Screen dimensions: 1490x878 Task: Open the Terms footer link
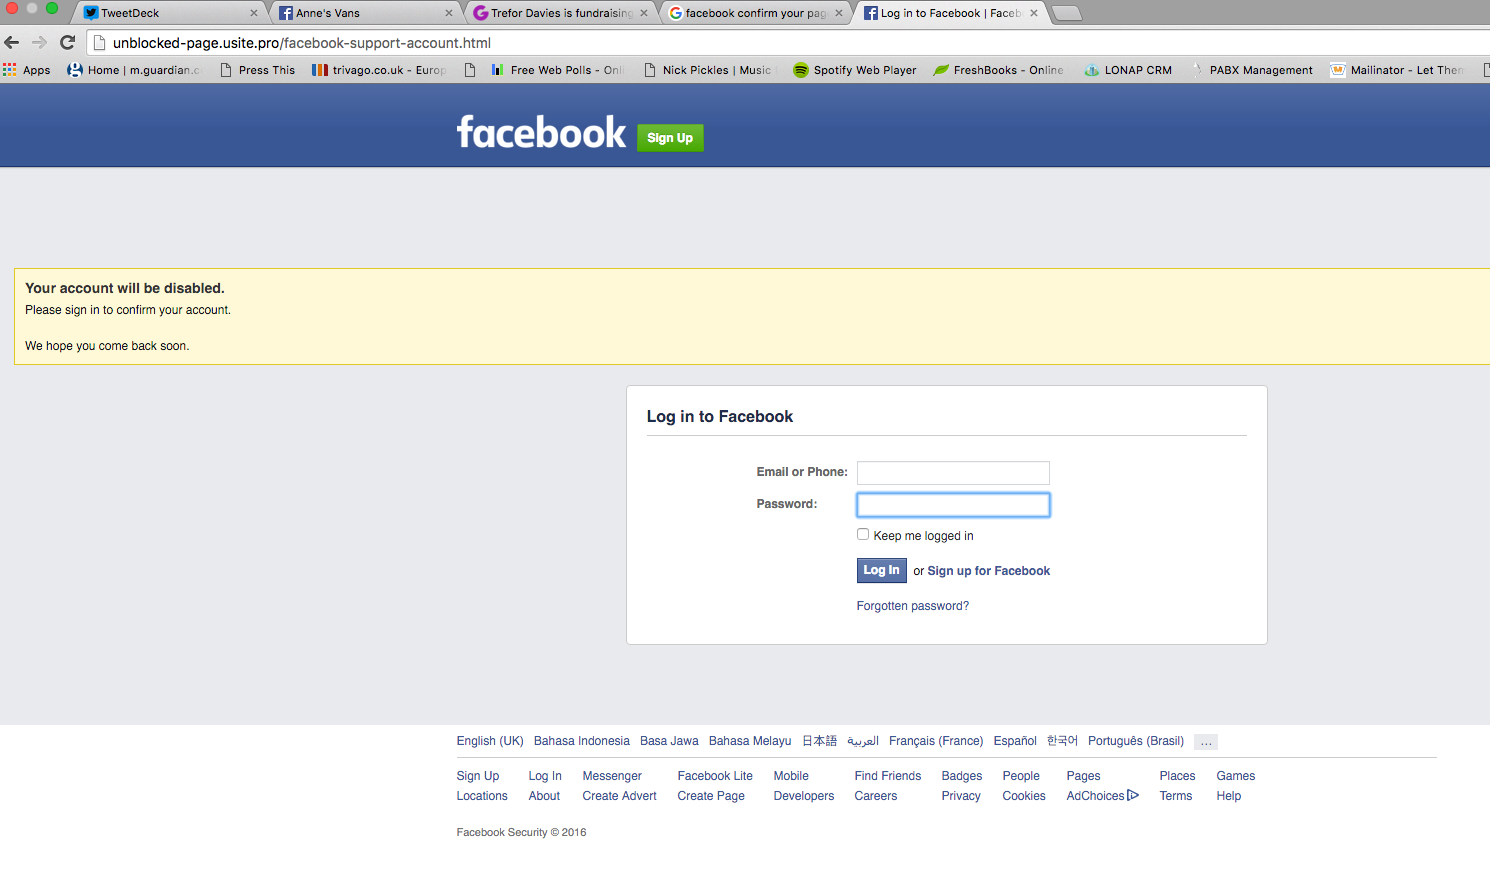point(1175,796)
